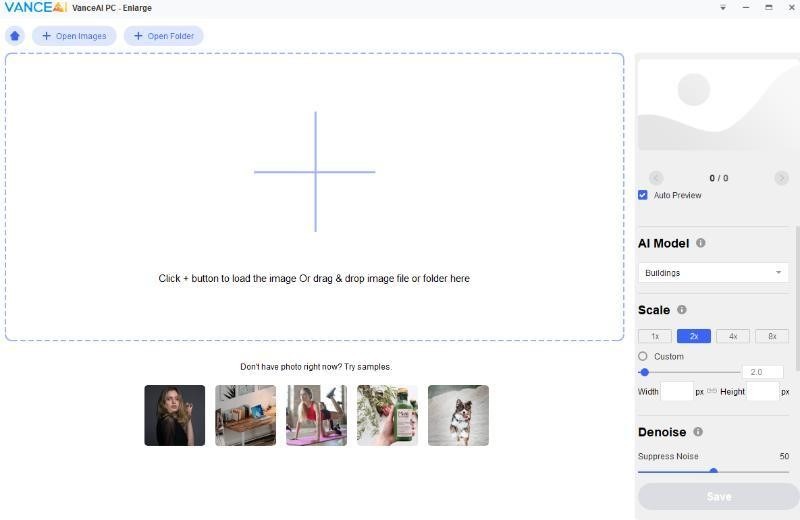The image size is (800, 520).
Task: Click the Open Folder button
Action: 164,36
